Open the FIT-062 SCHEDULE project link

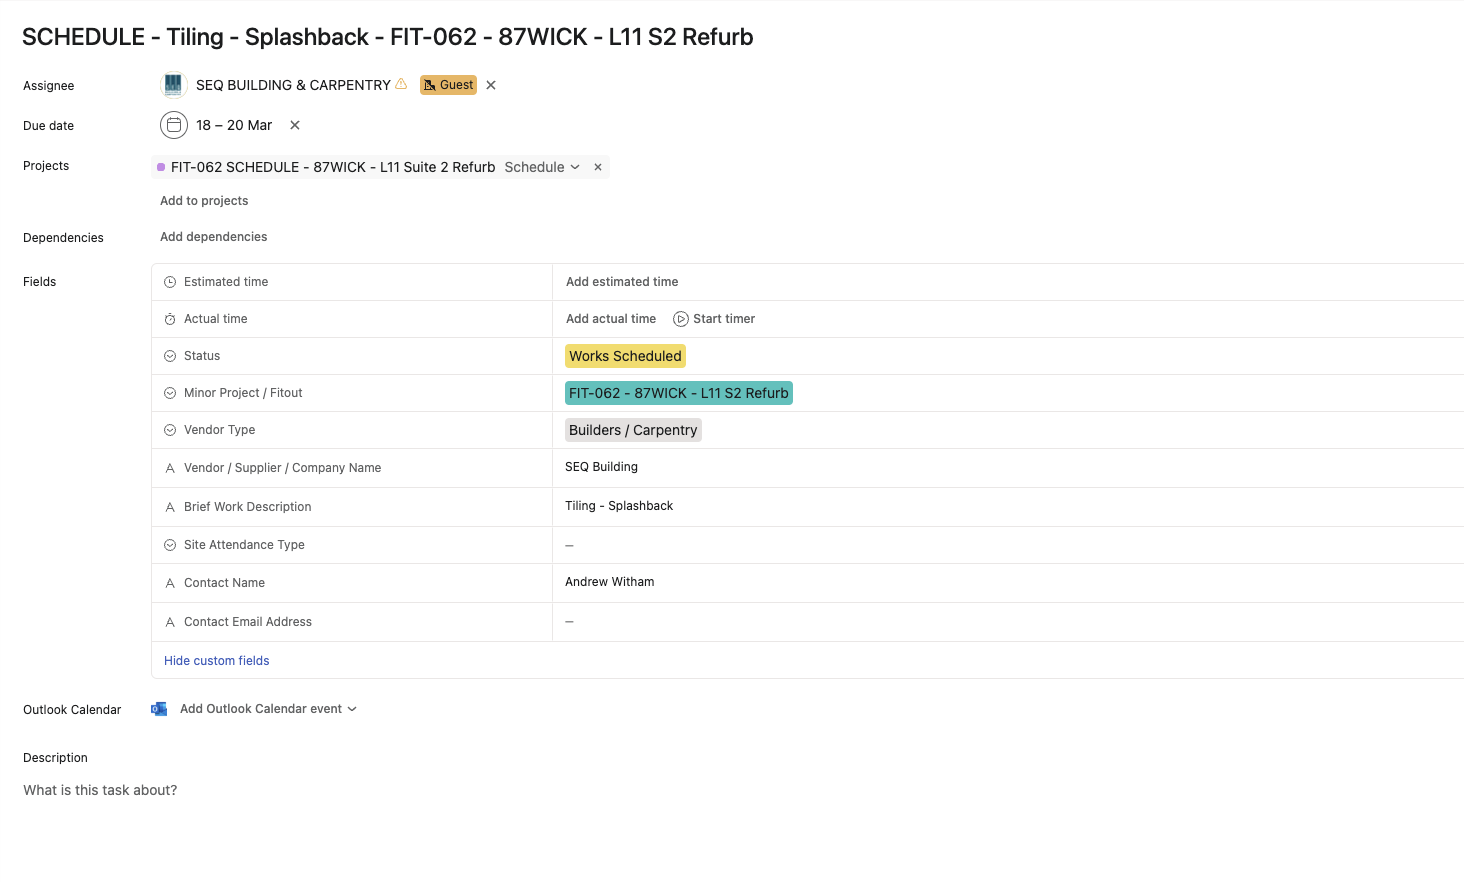pos(333,167)
